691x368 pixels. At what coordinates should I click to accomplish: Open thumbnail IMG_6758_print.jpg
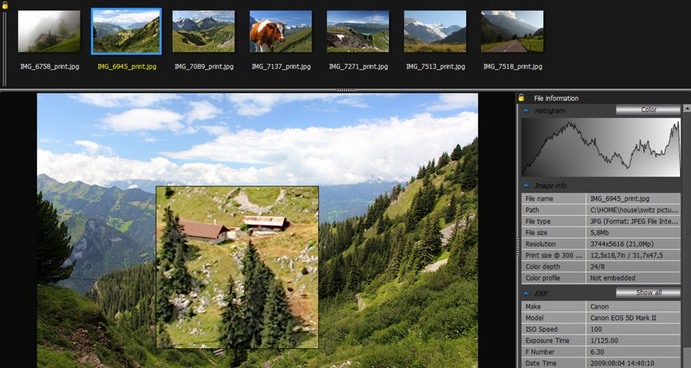click(49, 31)
